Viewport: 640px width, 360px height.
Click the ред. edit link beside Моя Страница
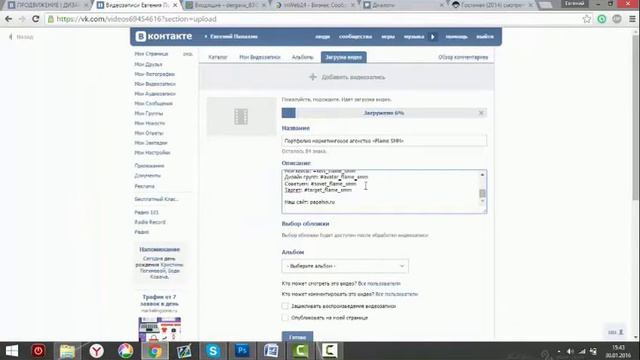[x=187, y=54]
